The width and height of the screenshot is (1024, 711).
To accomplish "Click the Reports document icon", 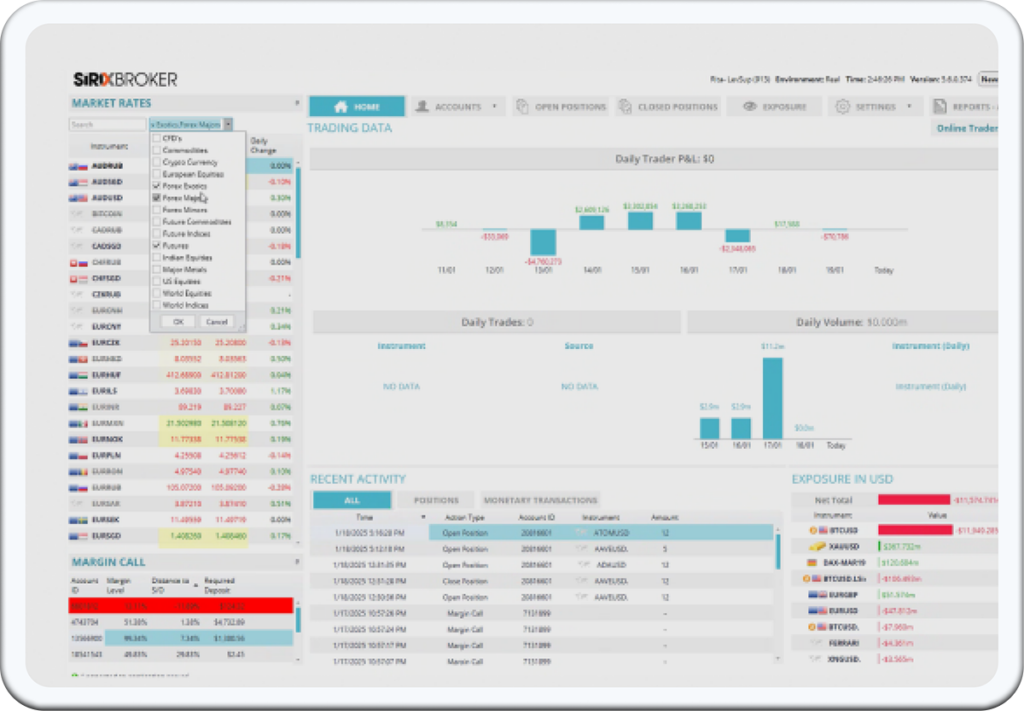I will click(x=939, y=107).
